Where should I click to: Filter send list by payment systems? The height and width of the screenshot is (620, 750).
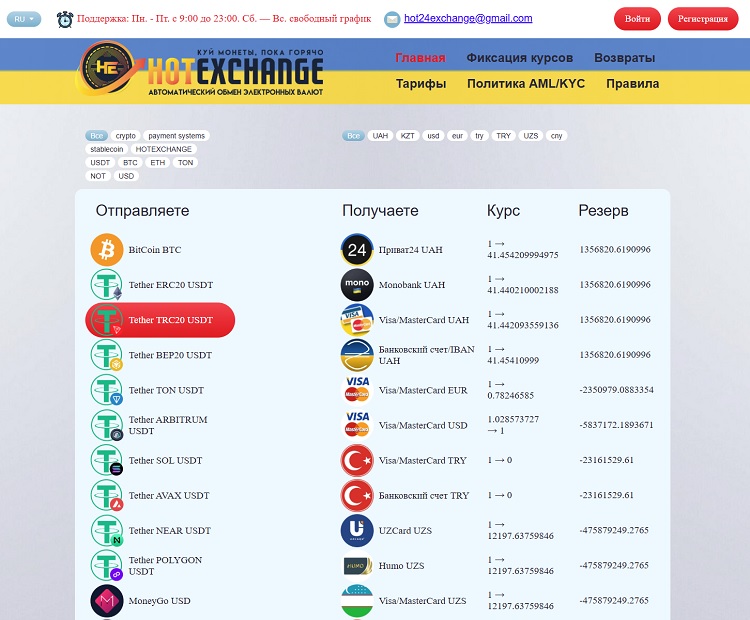[176, 136]
